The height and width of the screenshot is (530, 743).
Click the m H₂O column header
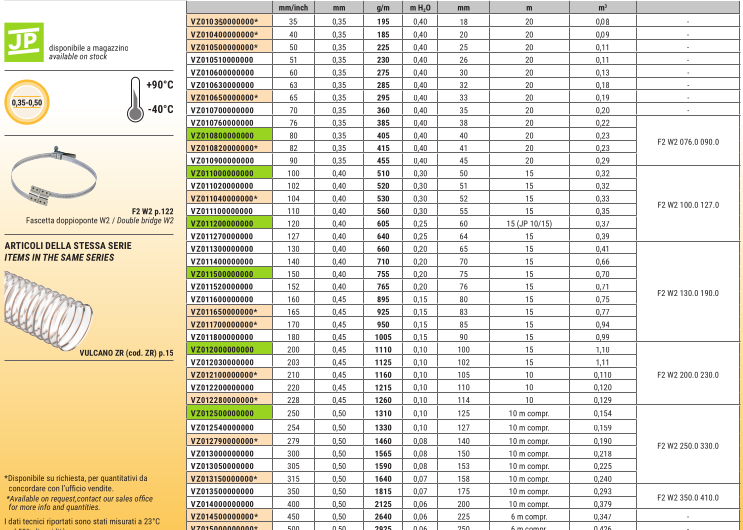tap(420, 7)
